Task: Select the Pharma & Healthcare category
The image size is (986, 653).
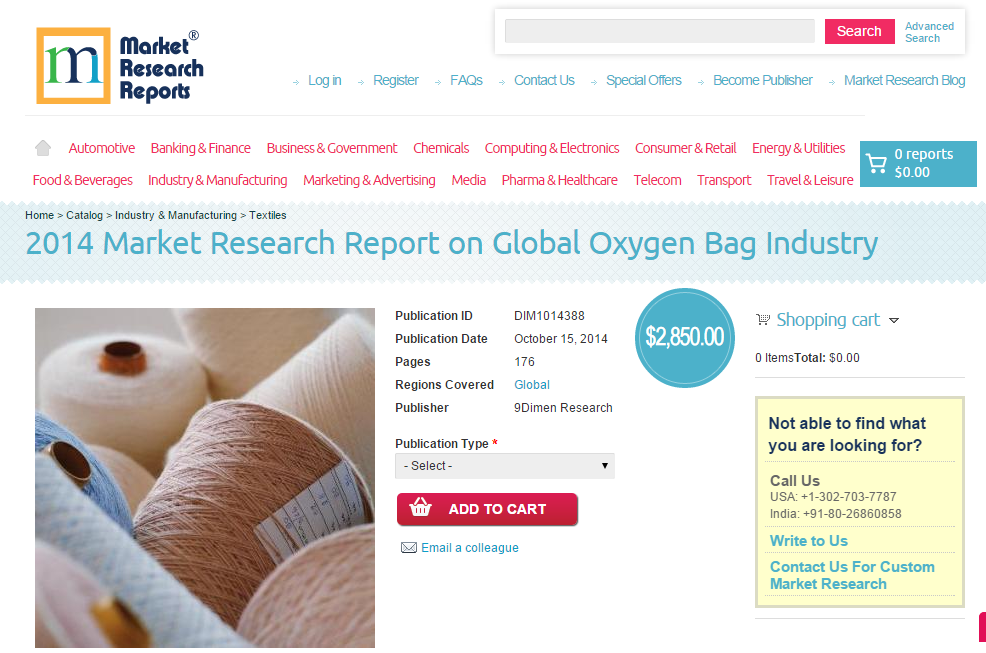Action: point(559,180)
